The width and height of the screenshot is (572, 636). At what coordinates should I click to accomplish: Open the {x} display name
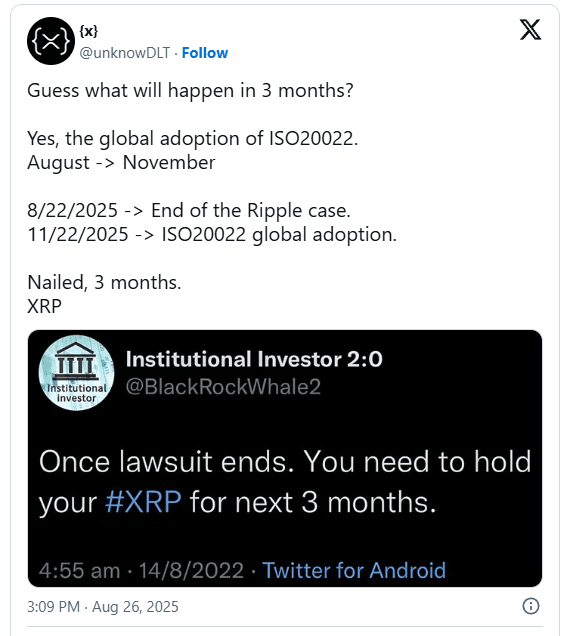pos(88,31)
